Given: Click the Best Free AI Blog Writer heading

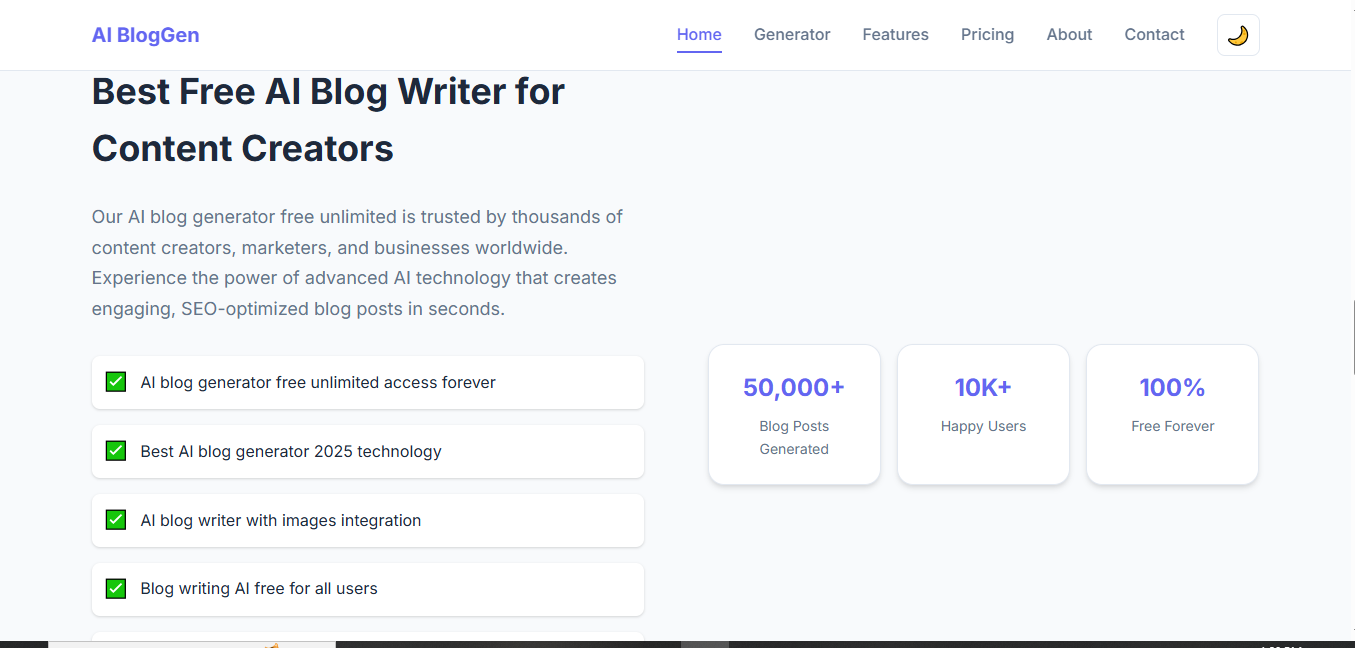Looking at the screenshot, I should tap(328, 120).
